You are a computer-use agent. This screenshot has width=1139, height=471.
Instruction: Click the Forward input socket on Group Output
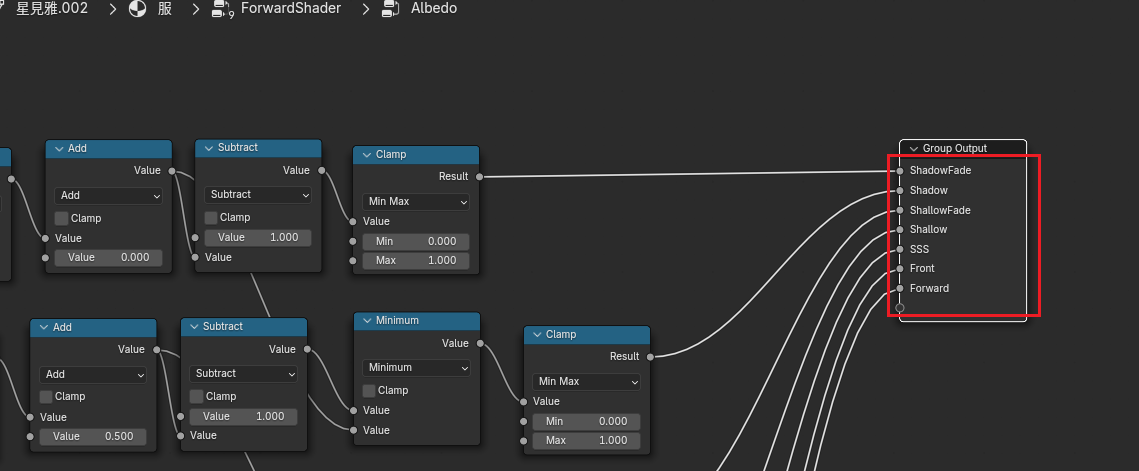point(900,288)
